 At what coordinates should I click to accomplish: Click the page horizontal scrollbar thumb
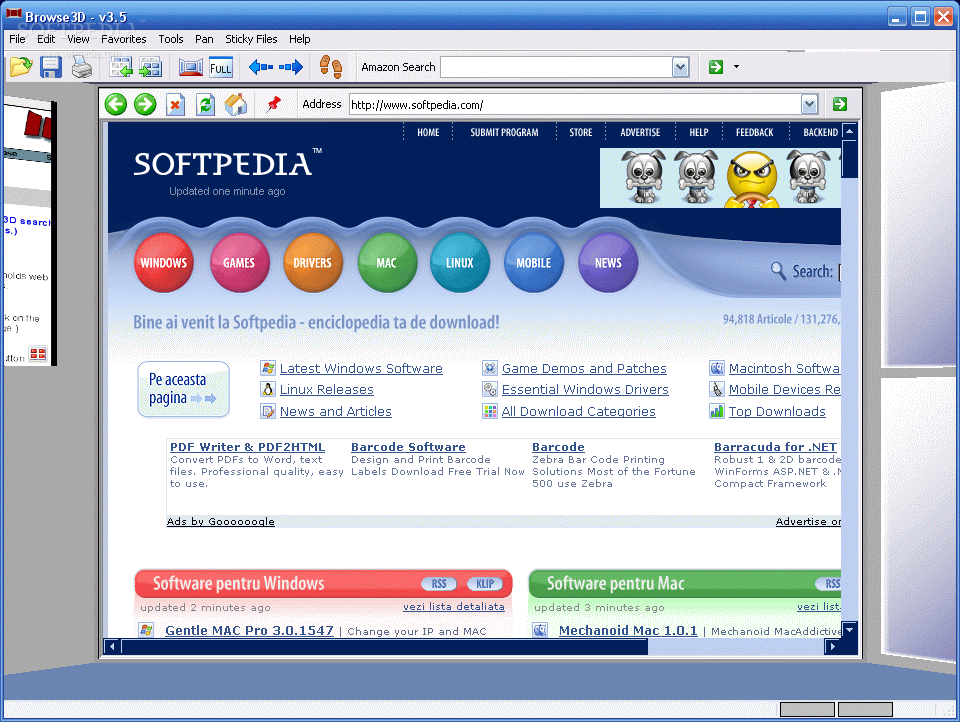pos(384,647)
